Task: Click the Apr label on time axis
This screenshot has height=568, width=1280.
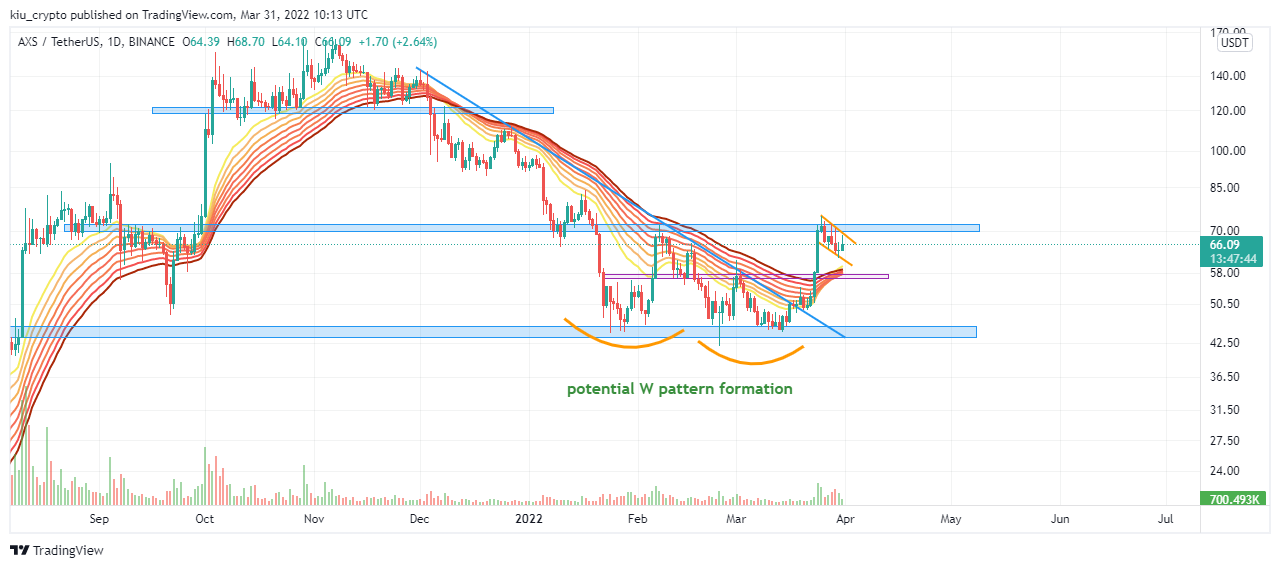Action: pos(844,519)
